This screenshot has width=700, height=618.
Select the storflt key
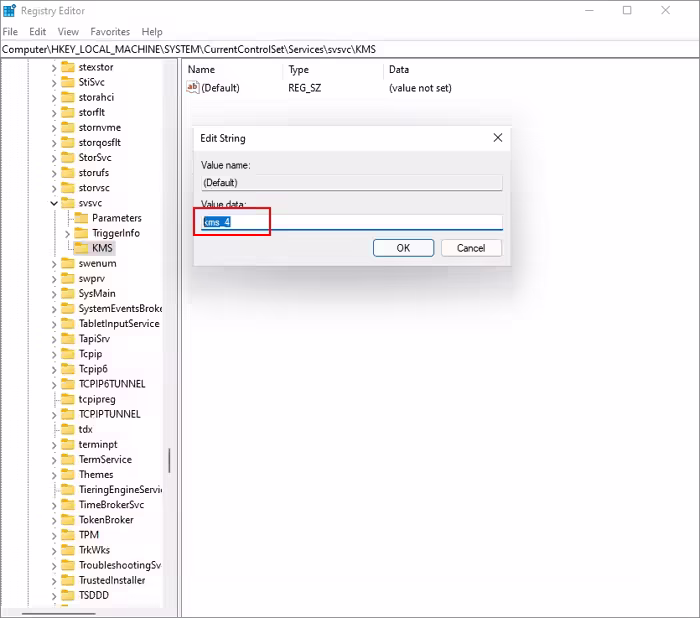(92, 113)
